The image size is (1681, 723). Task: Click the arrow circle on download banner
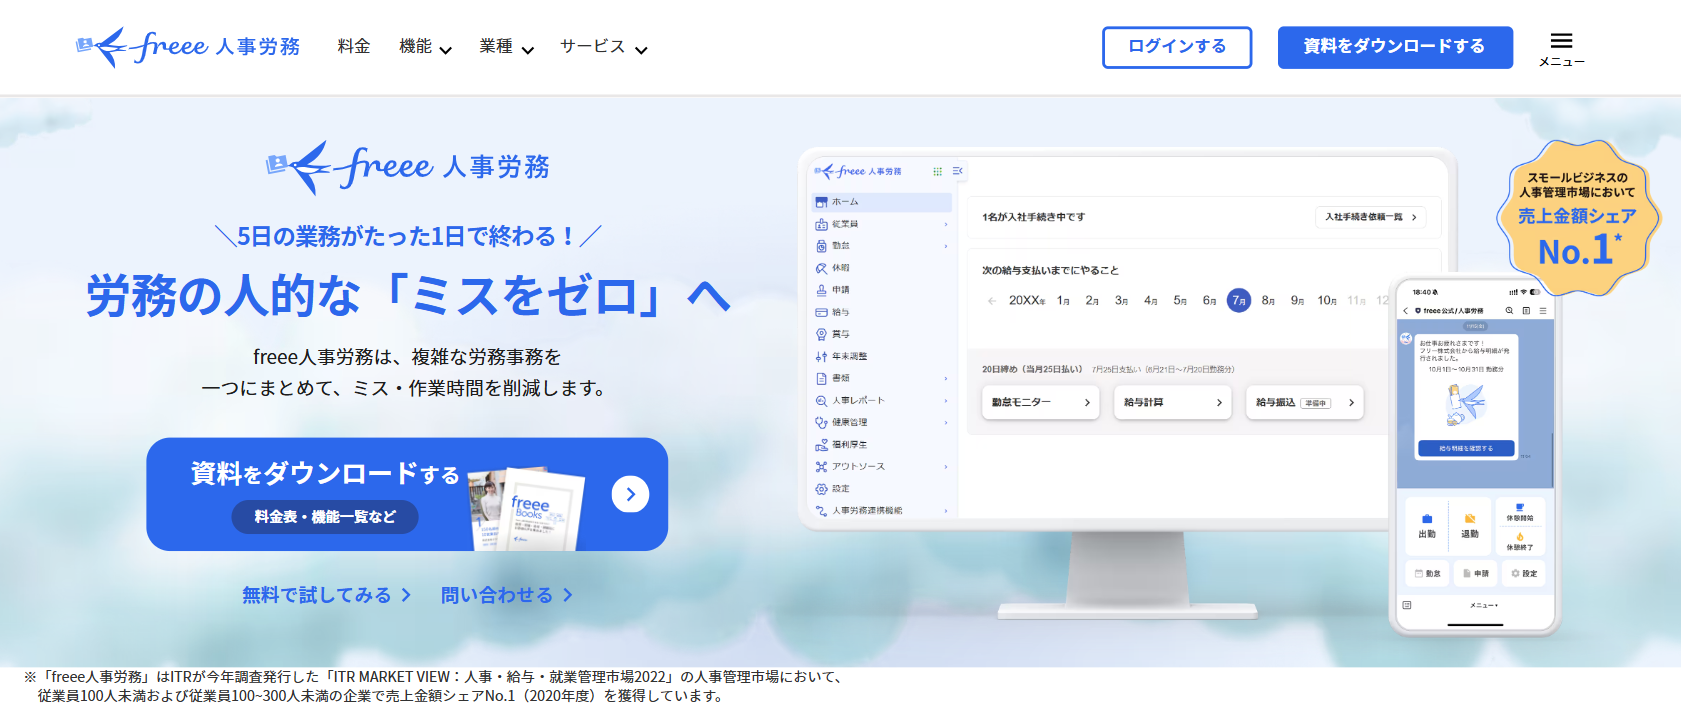[x=630, y=494]
